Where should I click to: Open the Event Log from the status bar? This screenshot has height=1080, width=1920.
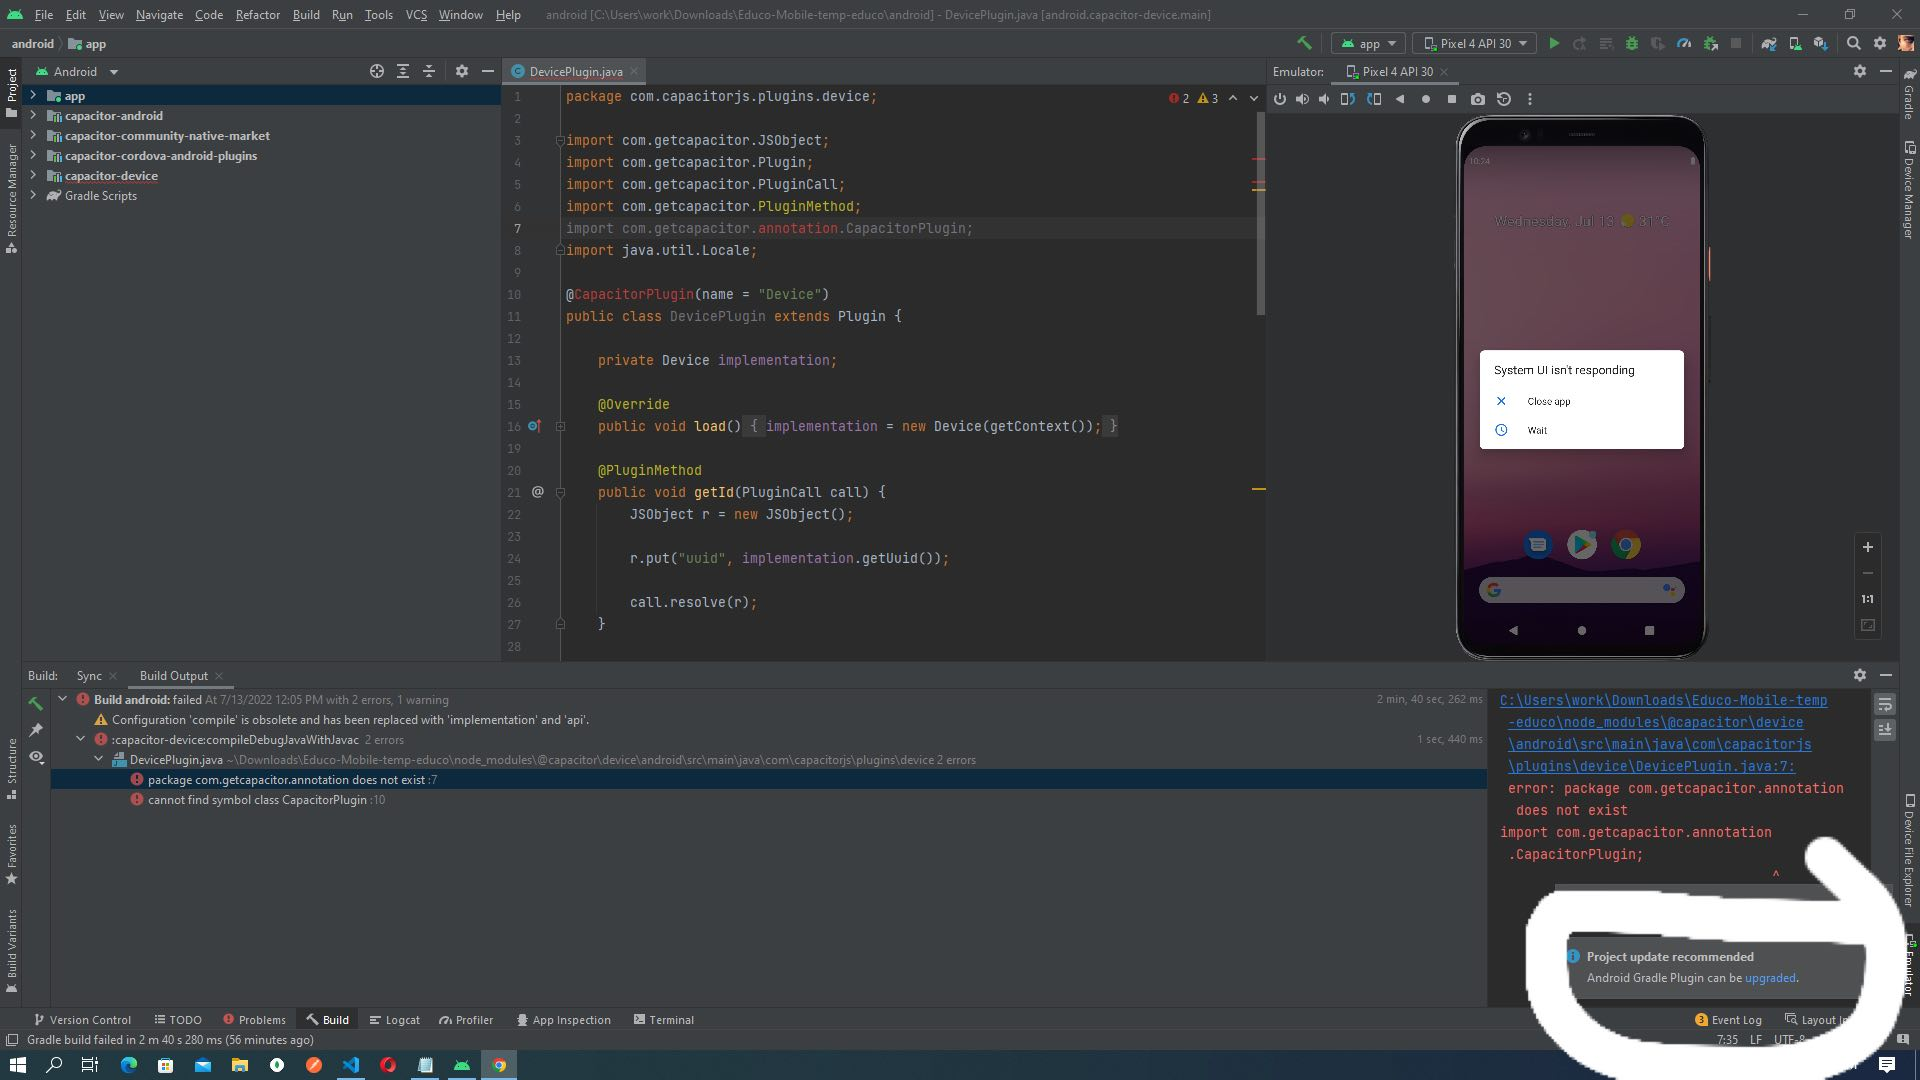[1735, 1019]
